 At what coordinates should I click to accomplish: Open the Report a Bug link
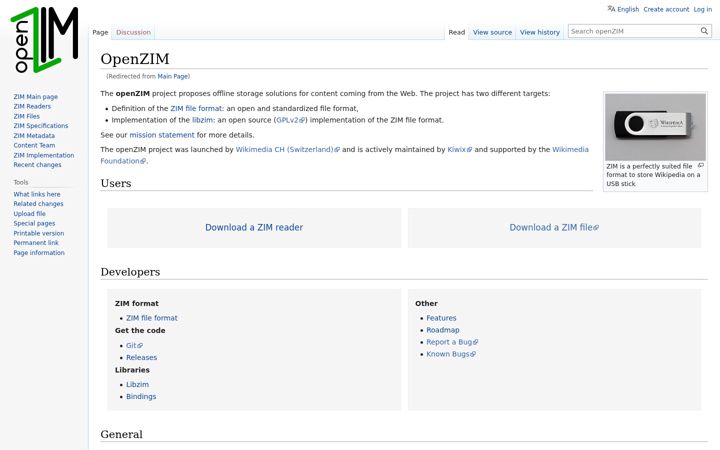click(452, 343)
